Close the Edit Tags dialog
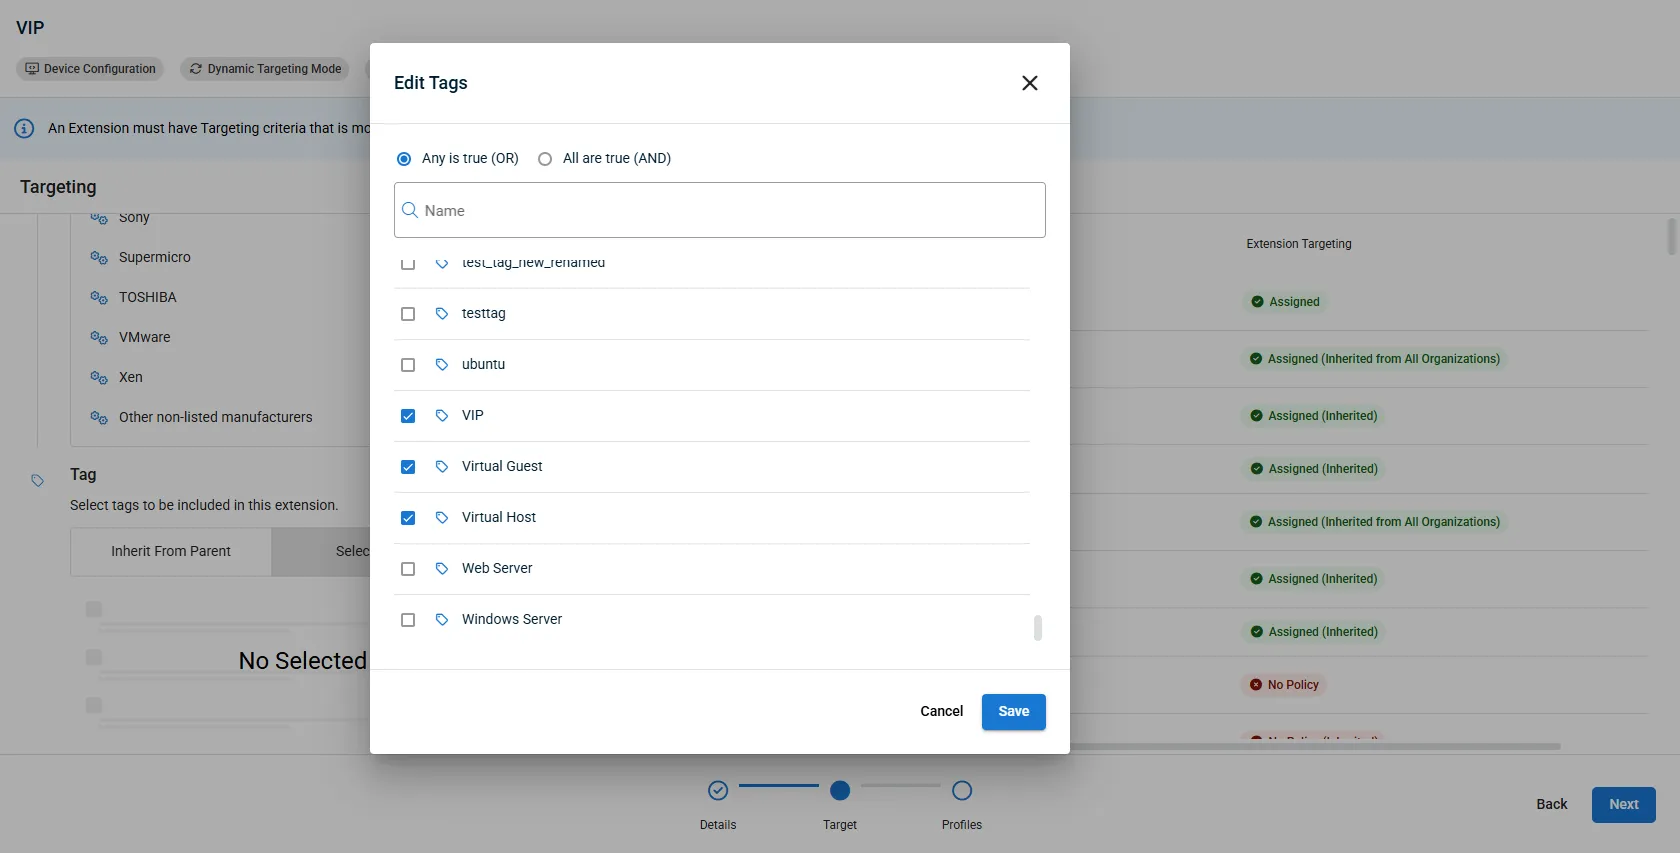Viewport: 1680px width, 853px height. [x=1029, y=83]
